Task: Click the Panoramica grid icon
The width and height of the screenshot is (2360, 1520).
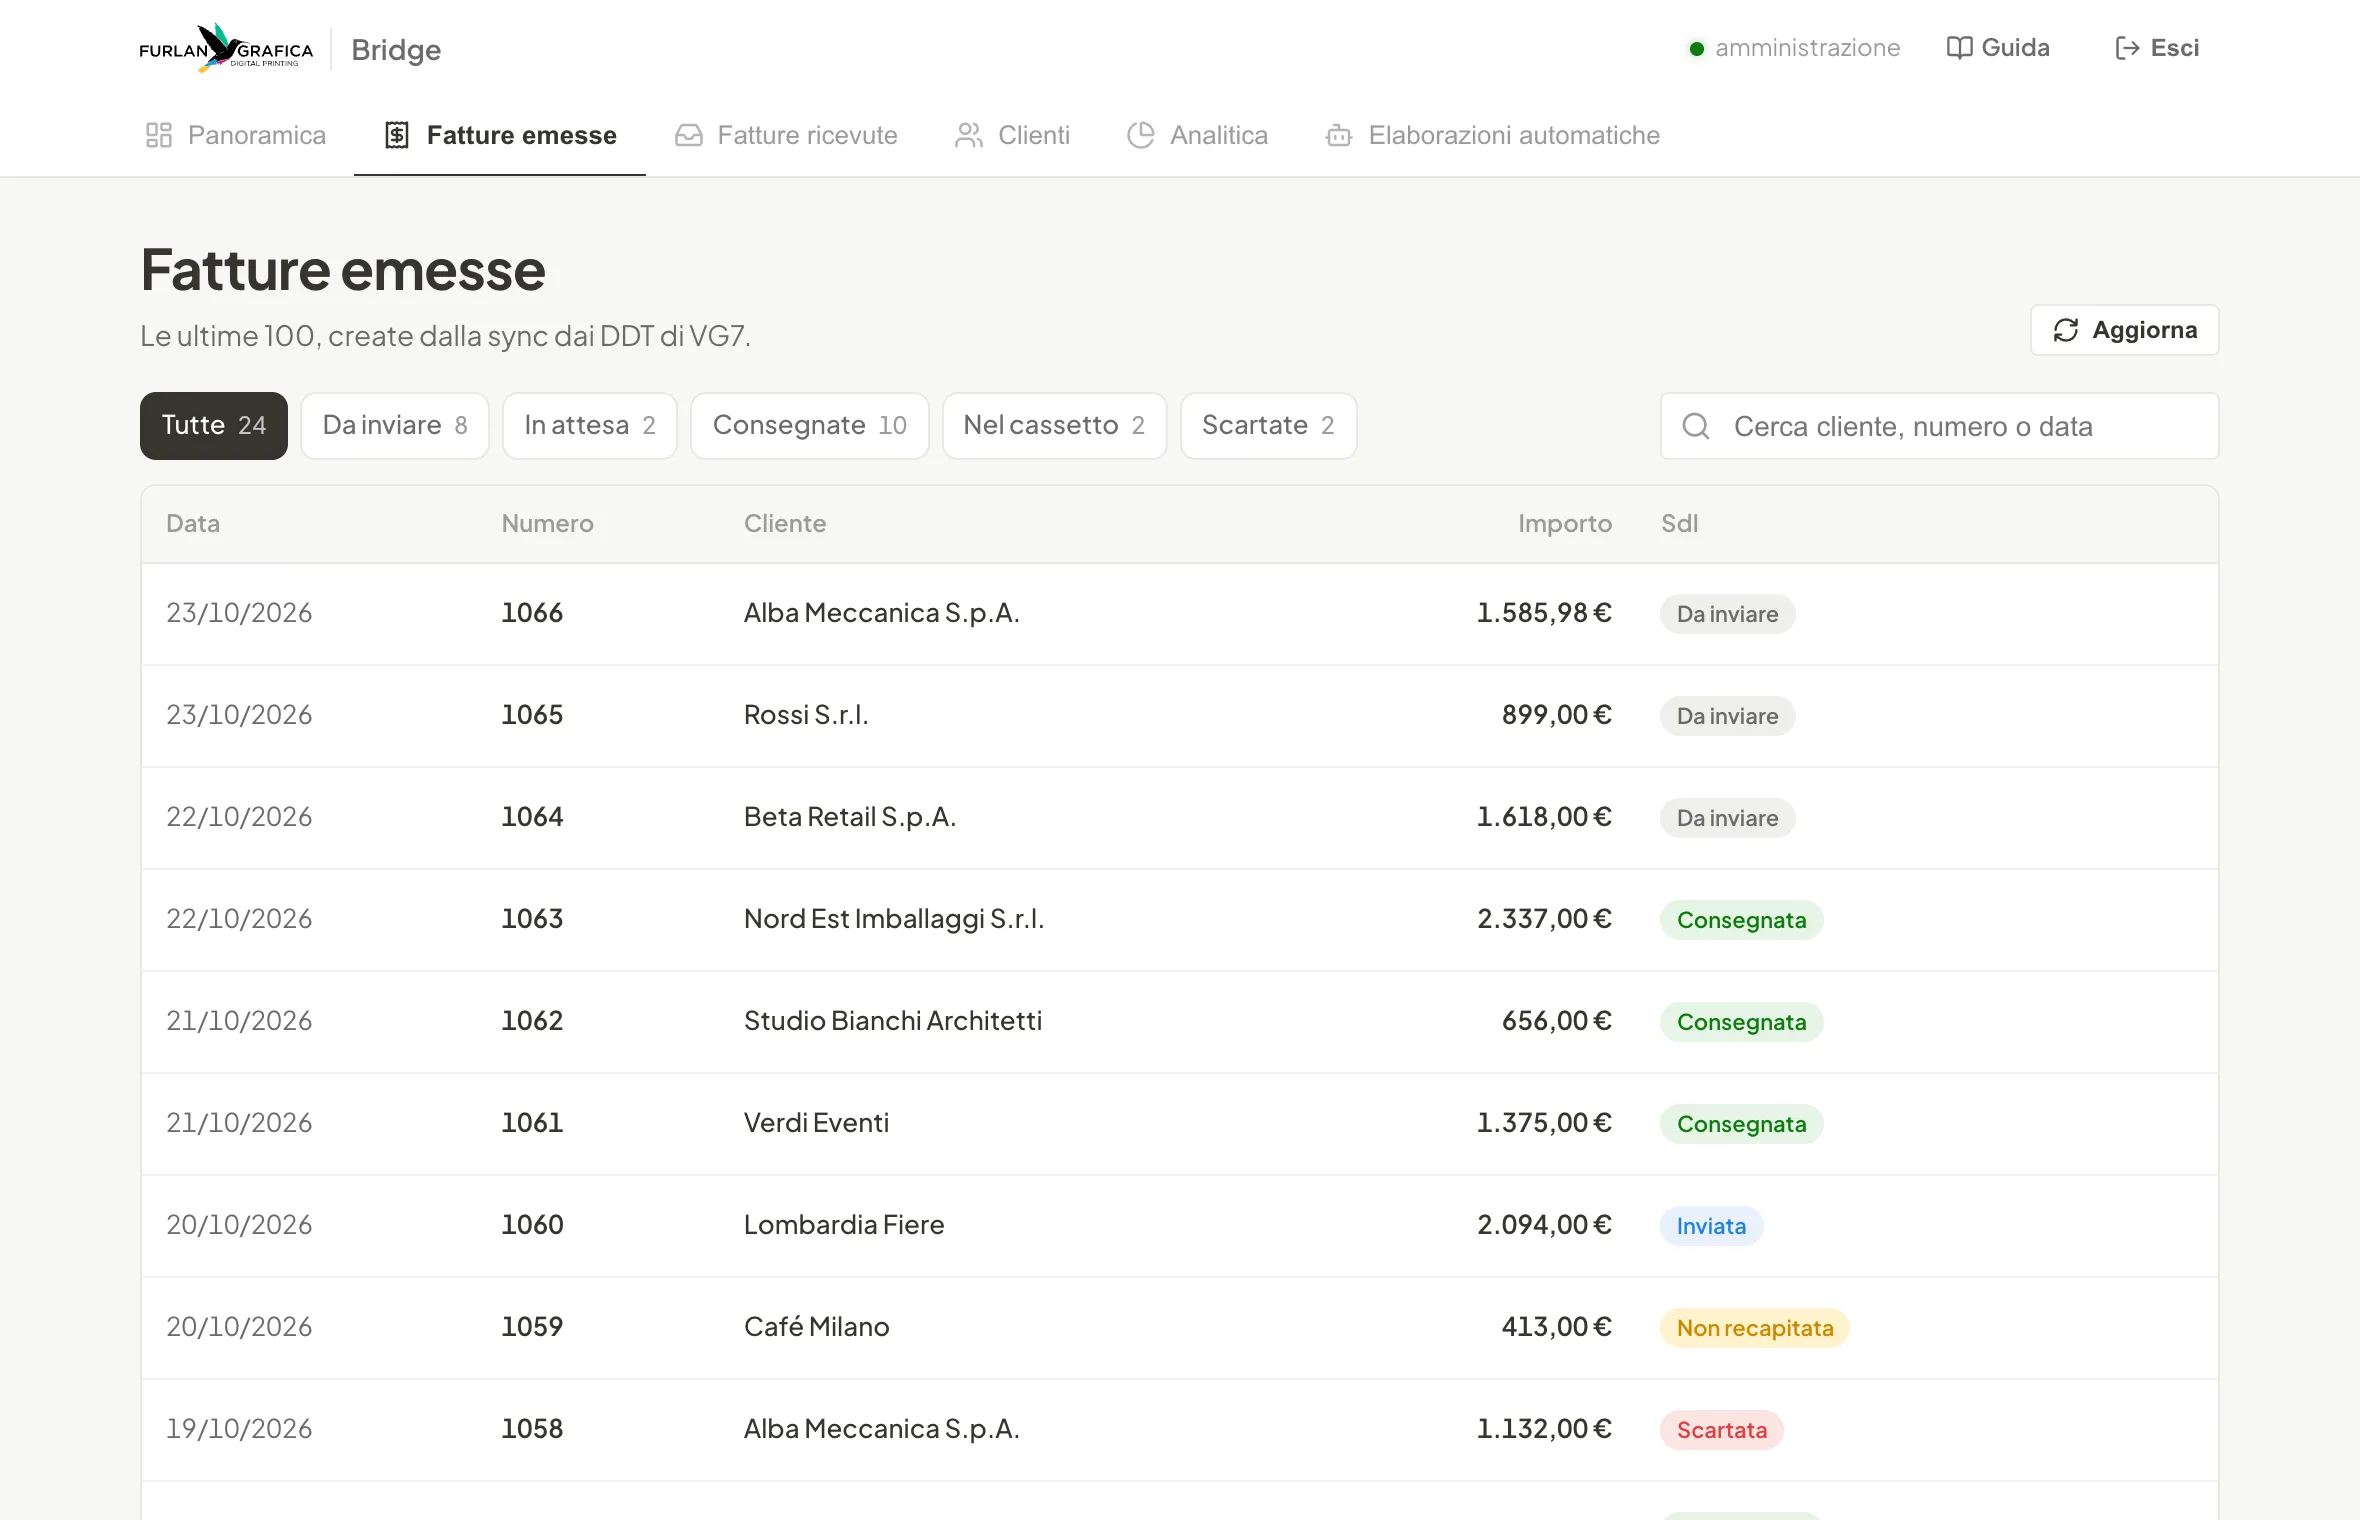Action: coord(159,135)
